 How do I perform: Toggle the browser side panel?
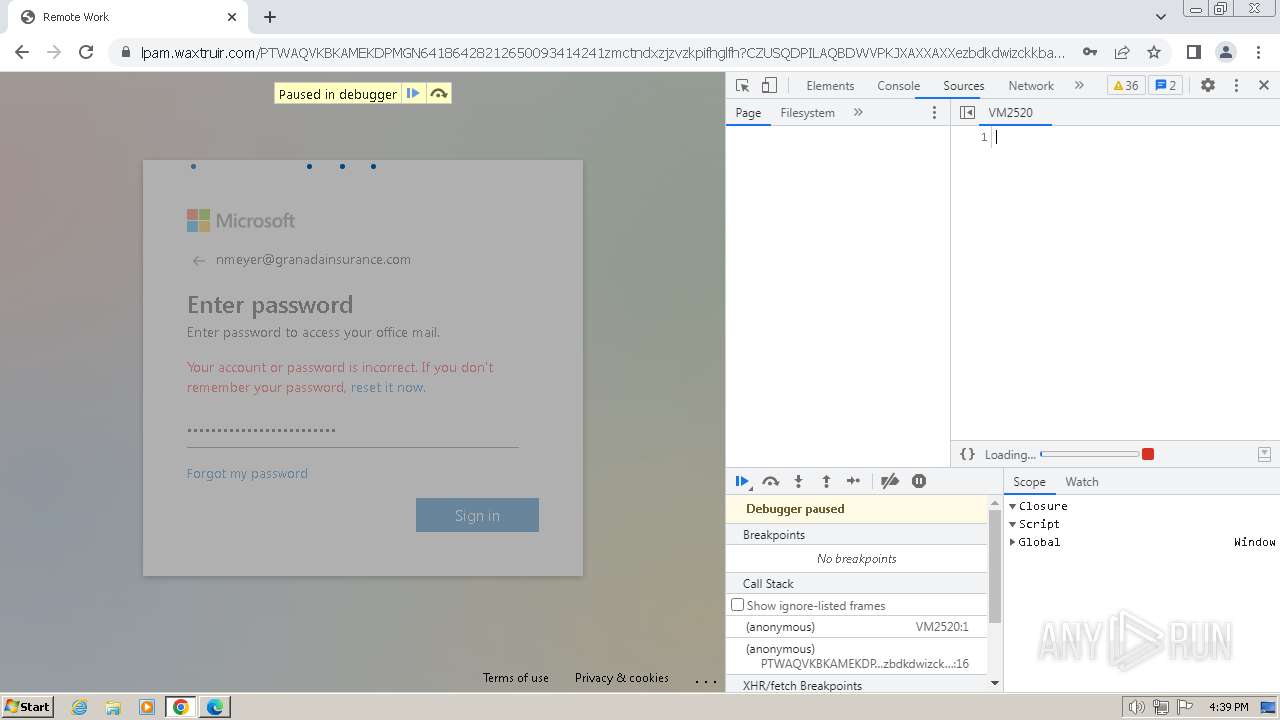1193,52
